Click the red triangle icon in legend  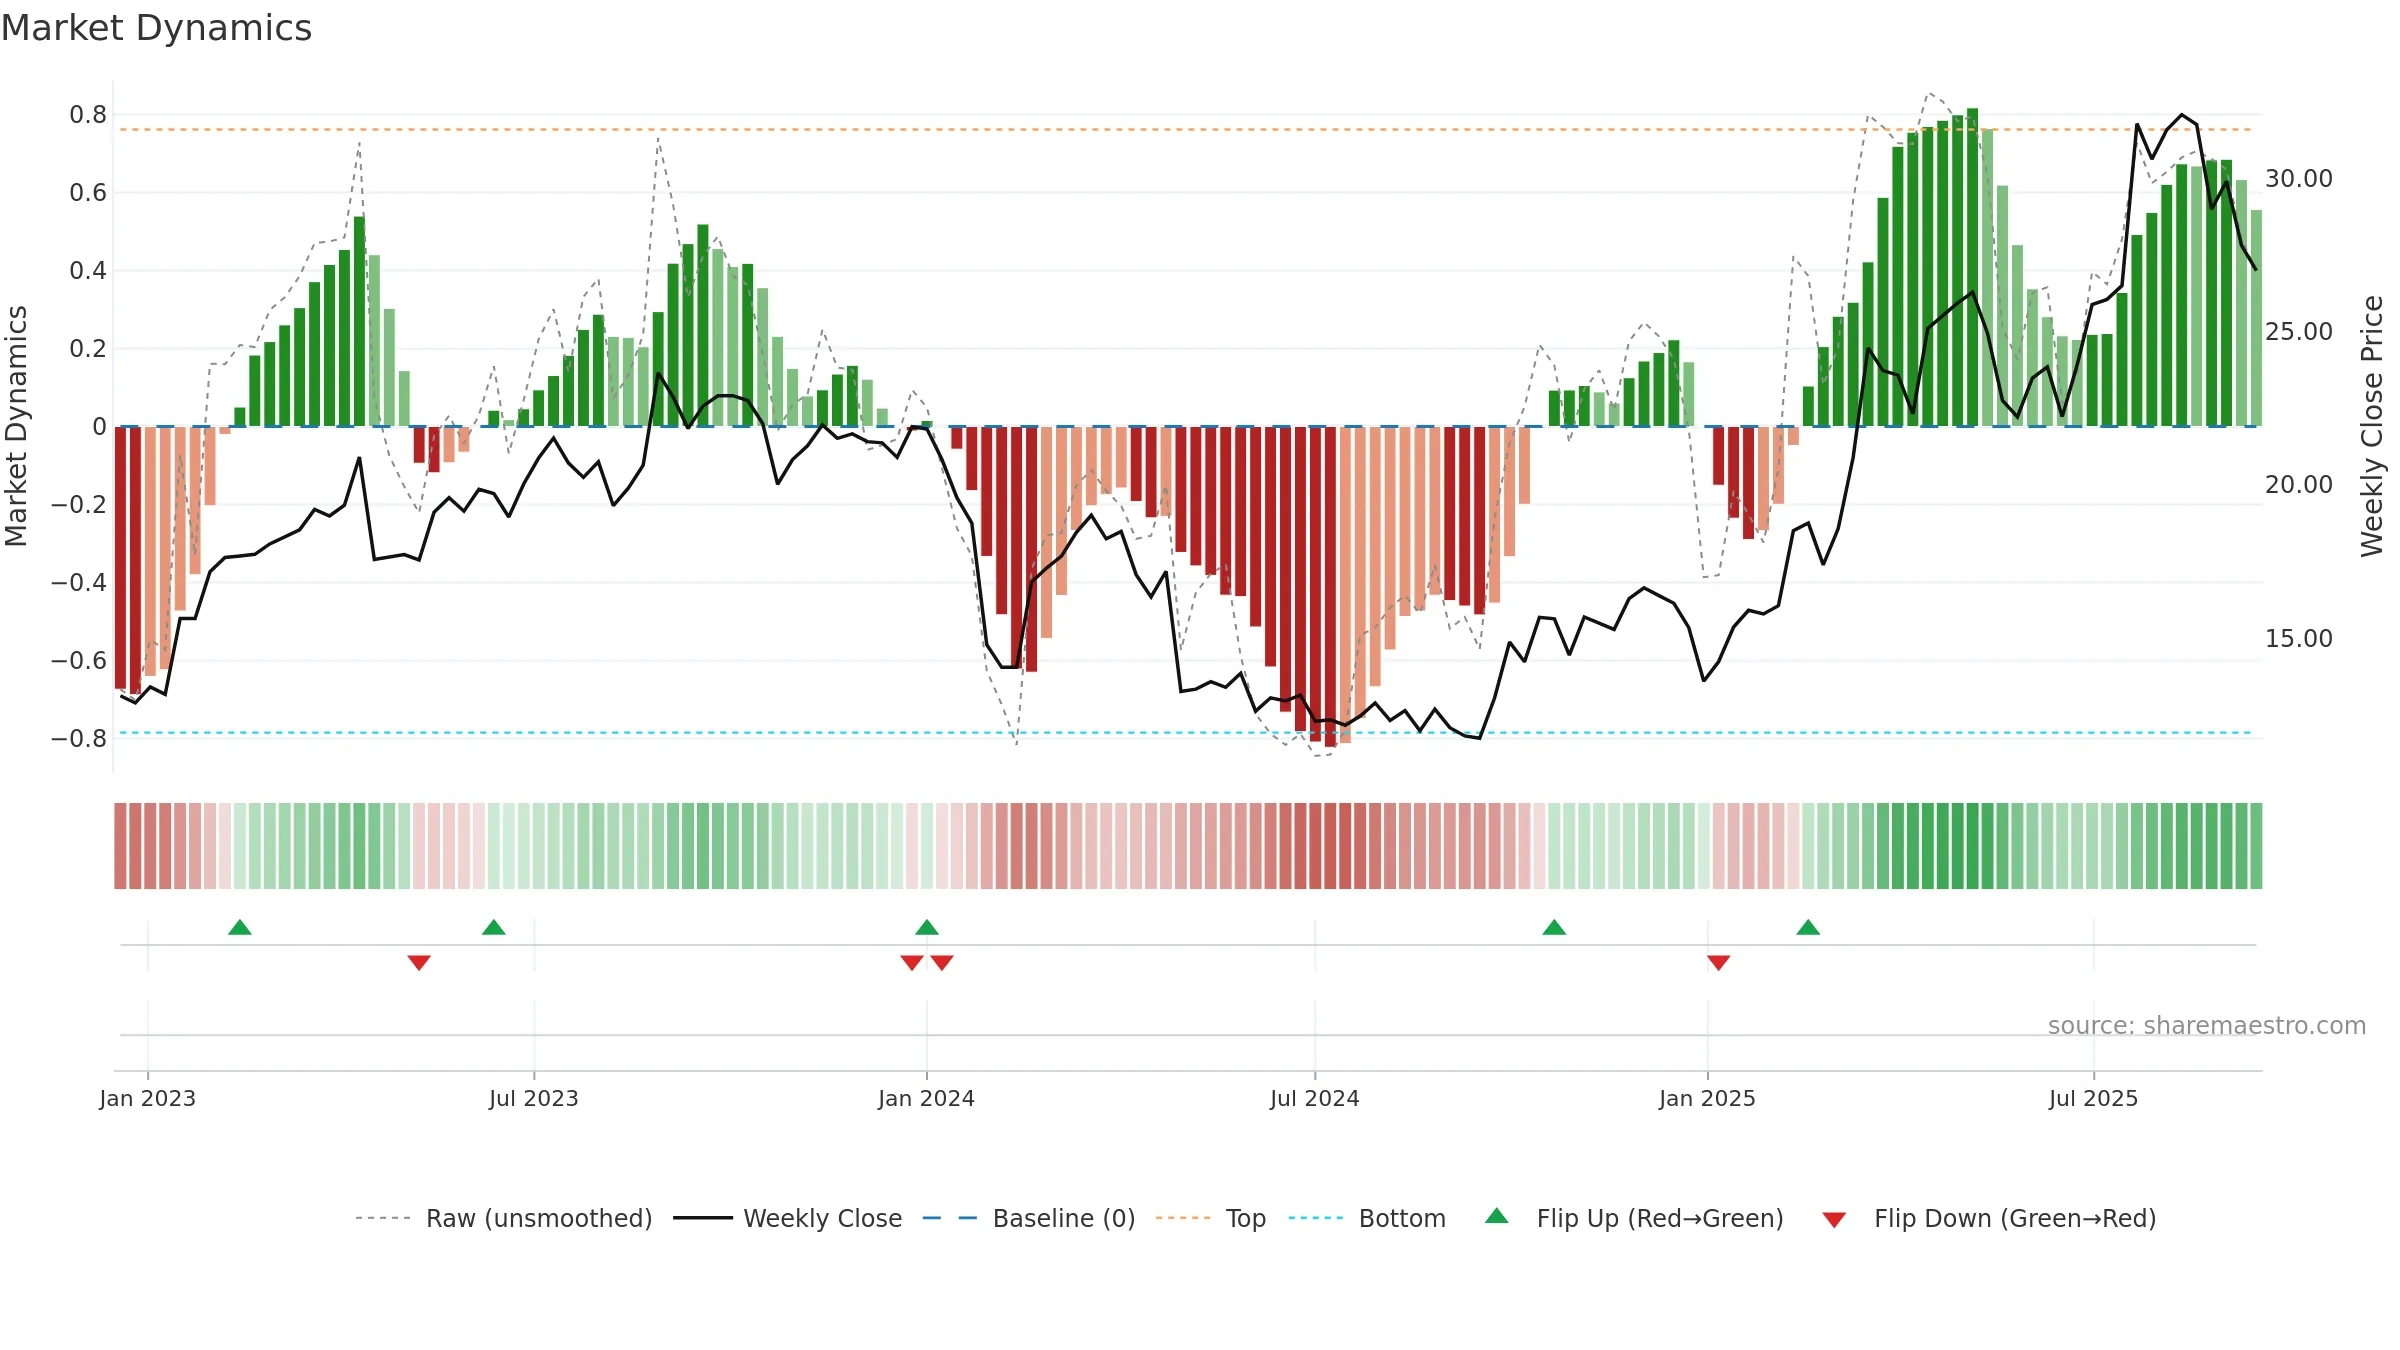[x=1834, y=1220]
